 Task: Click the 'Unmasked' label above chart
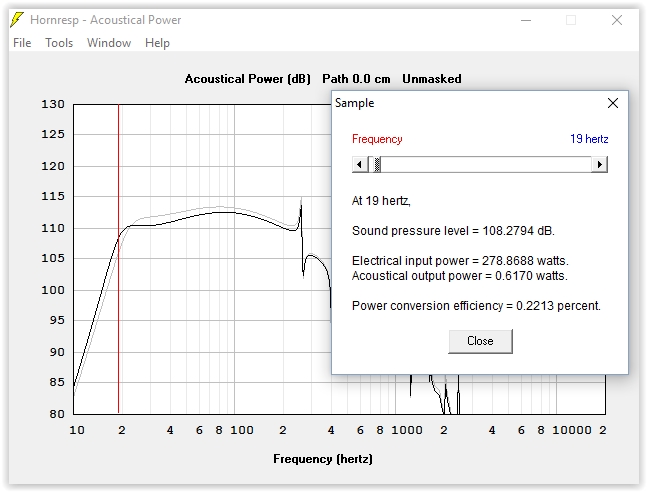click(x=432, y=79)
